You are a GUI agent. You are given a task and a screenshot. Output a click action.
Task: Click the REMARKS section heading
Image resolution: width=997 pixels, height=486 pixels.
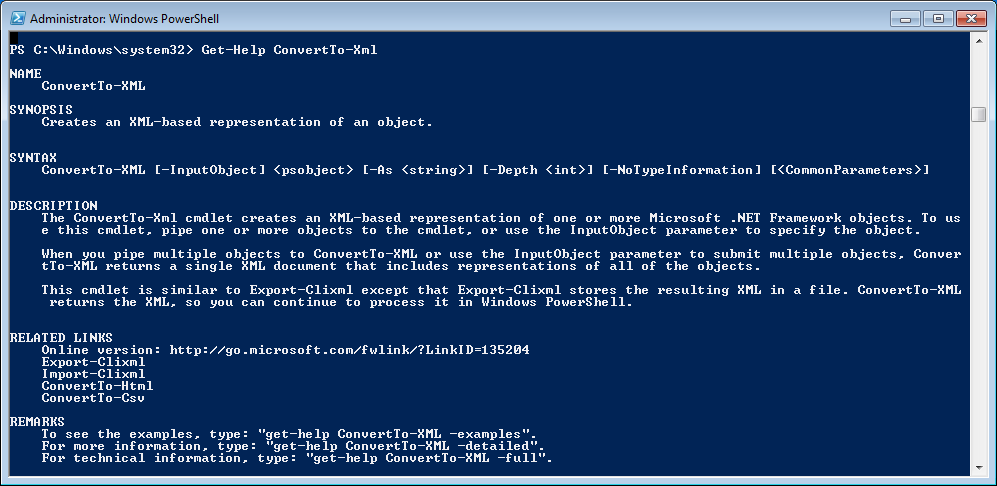click(37, 421)
